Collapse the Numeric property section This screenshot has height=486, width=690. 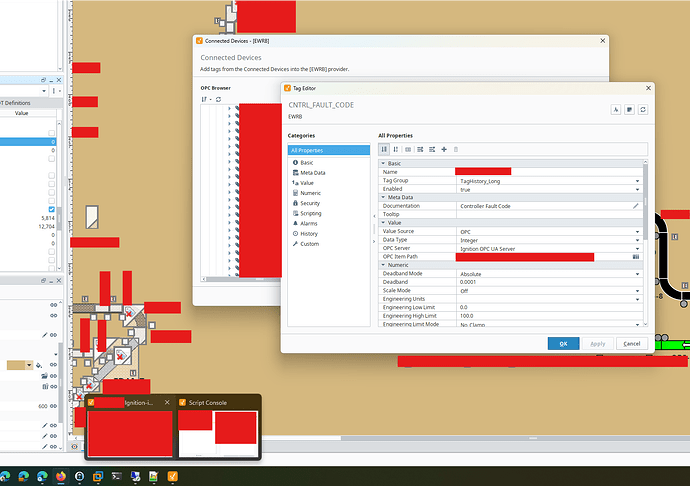pyautogui.click(x=383, y=265)
